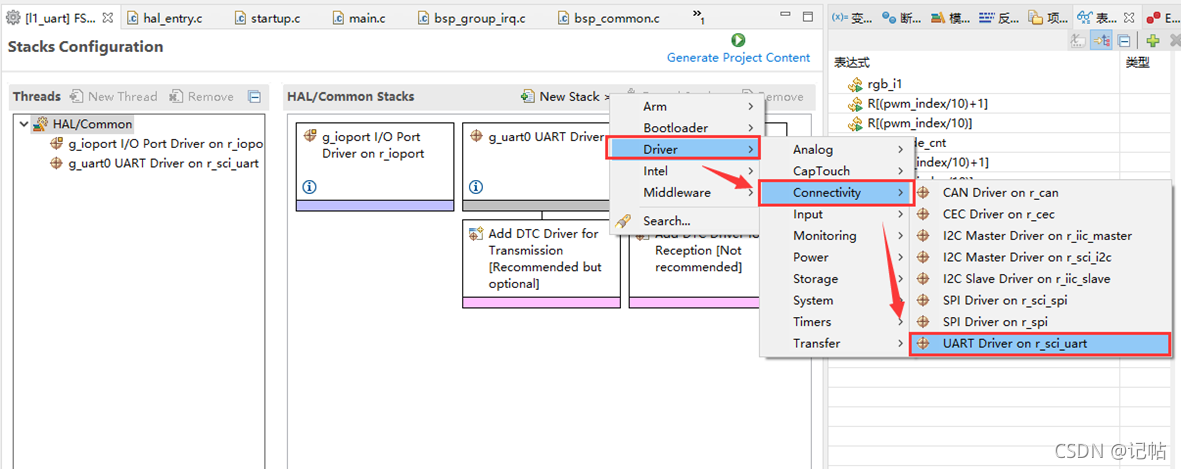Open the red dots E... view tab

tap(1162, 17)
